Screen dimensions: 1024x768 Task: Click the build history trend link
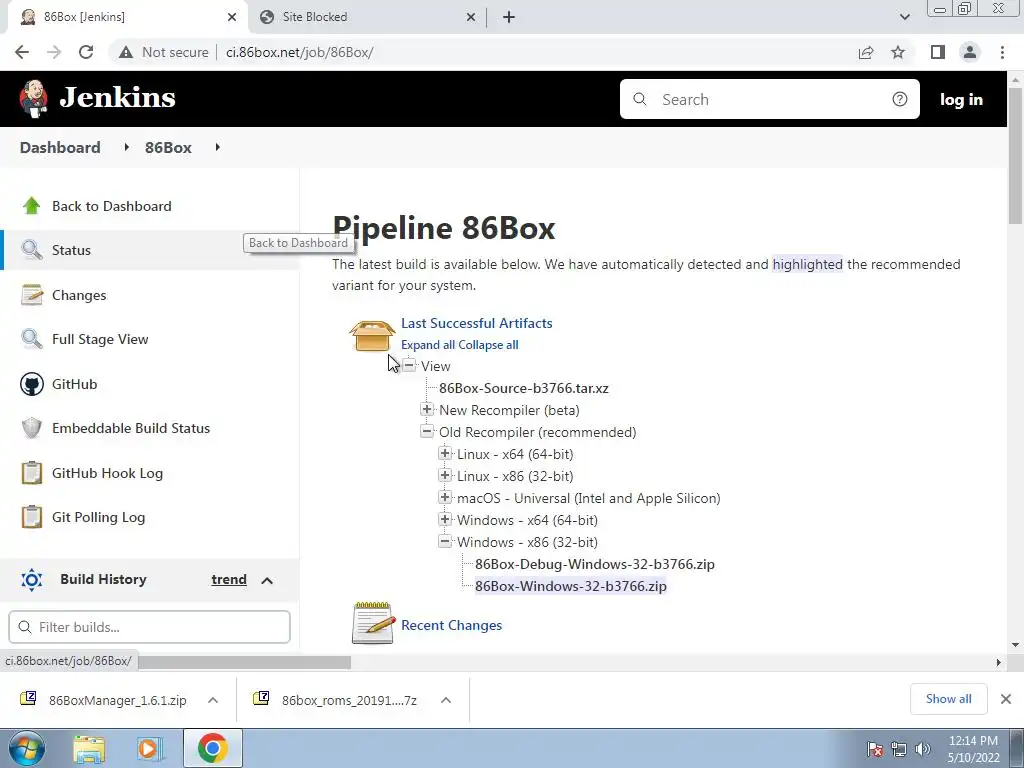point(229,579)
